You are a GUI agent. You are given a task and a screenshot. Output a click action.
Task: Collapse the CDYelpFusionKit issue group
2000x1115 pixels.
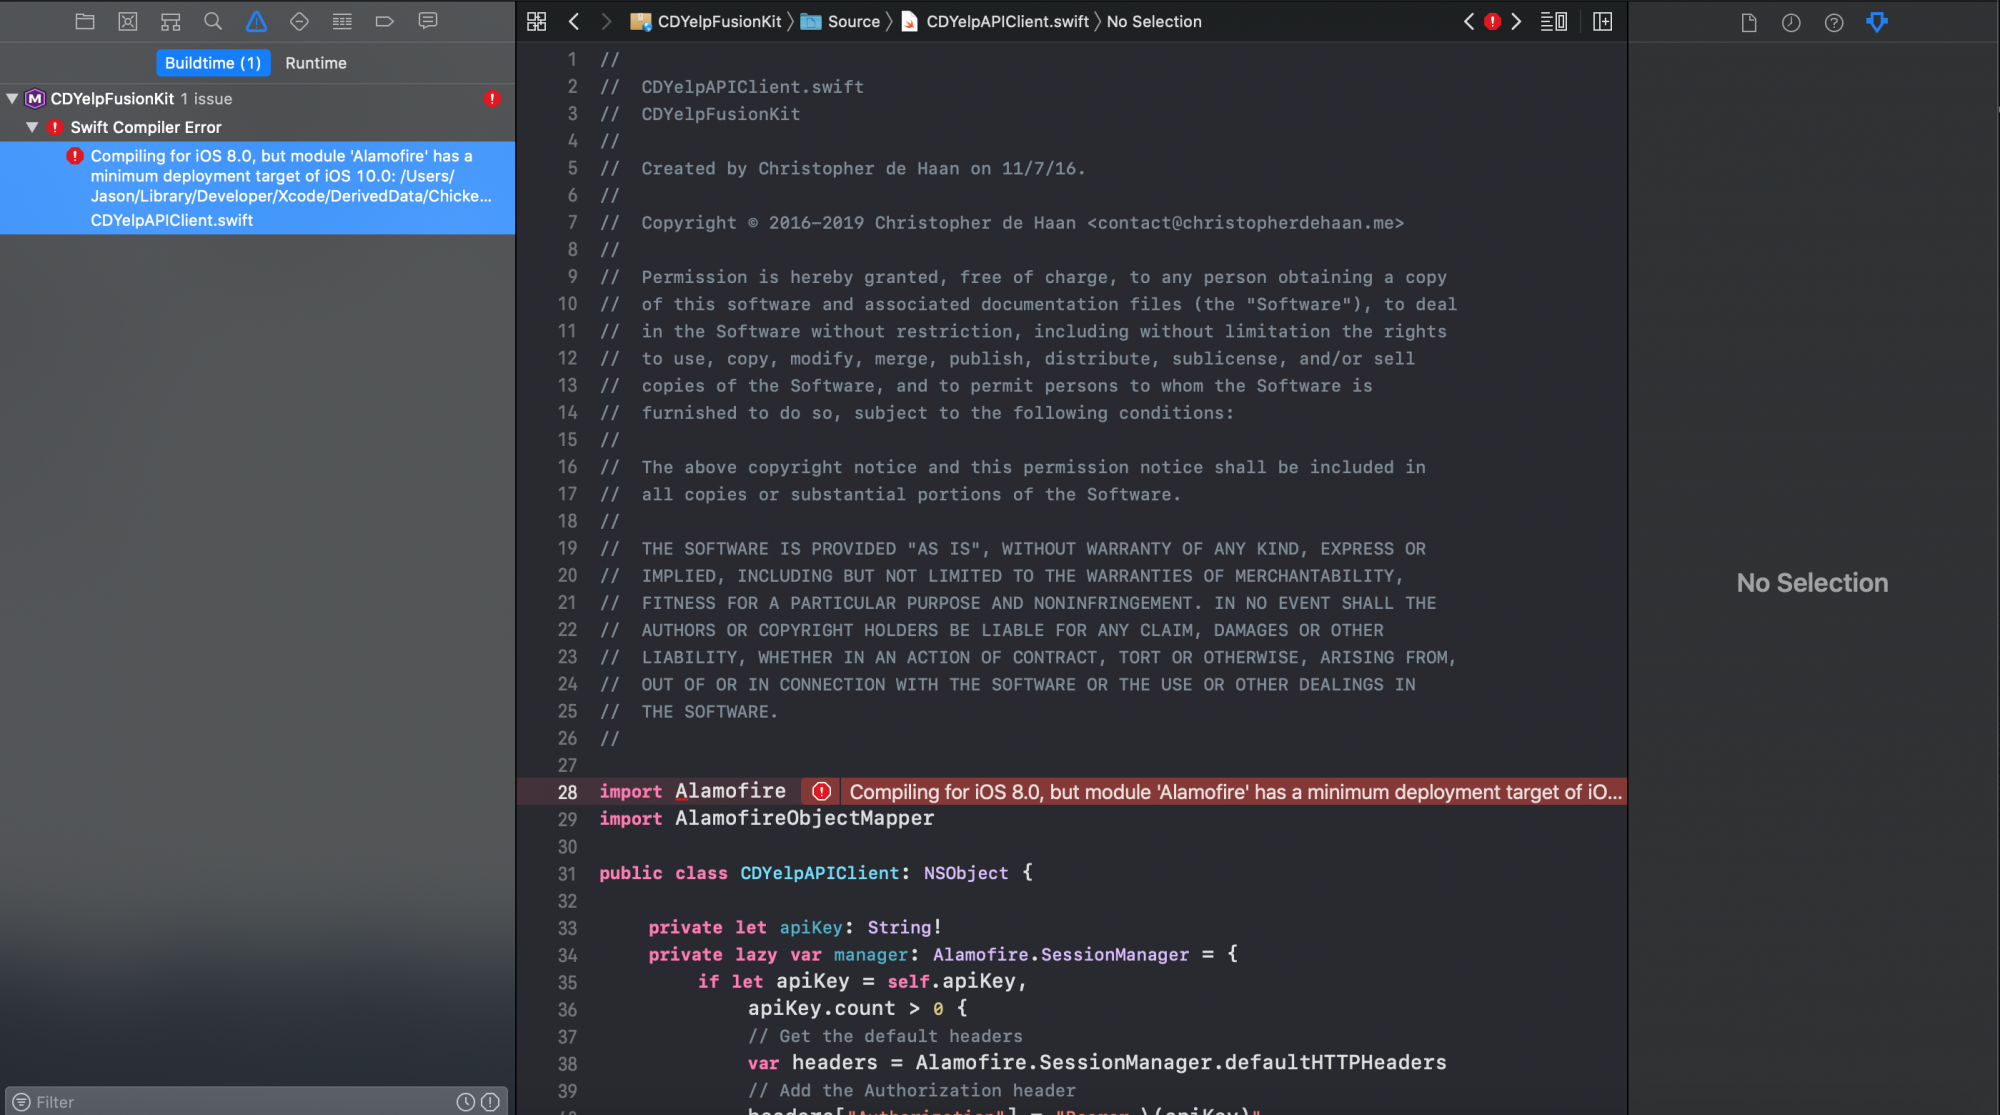[12, 99]
